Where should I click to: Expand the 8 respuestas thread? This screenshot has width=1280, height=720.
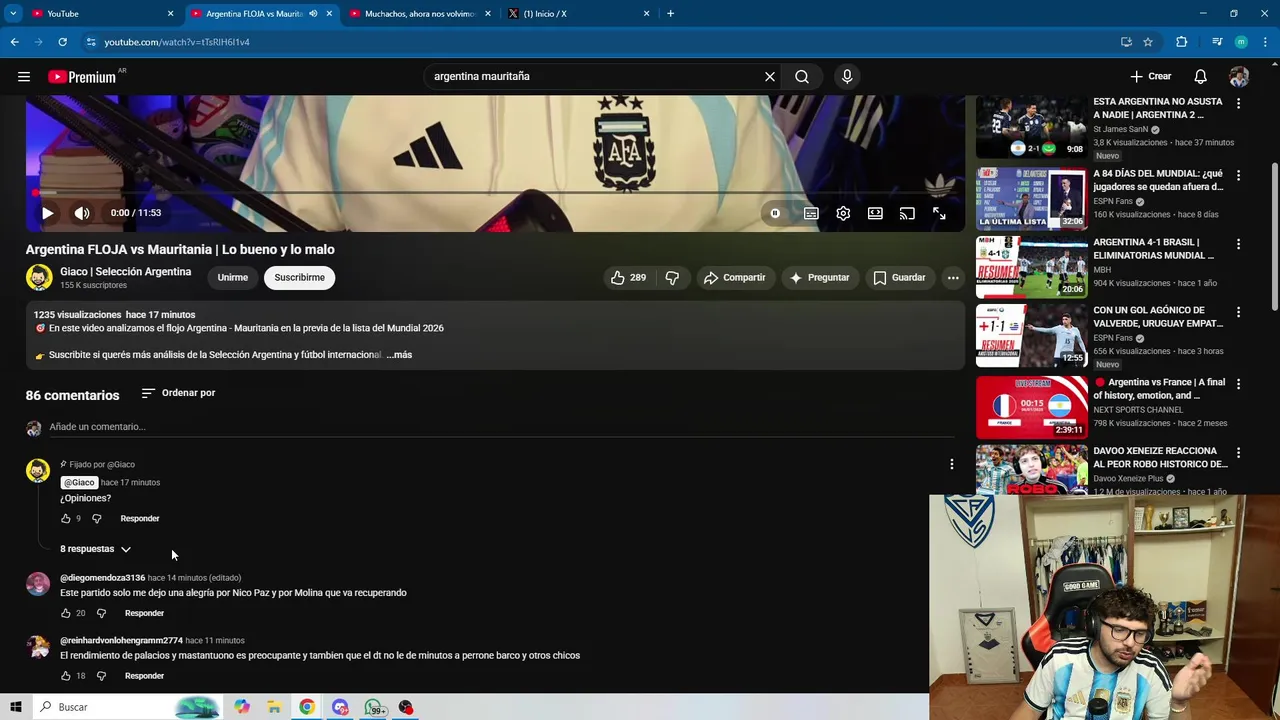tap(95, 549)
